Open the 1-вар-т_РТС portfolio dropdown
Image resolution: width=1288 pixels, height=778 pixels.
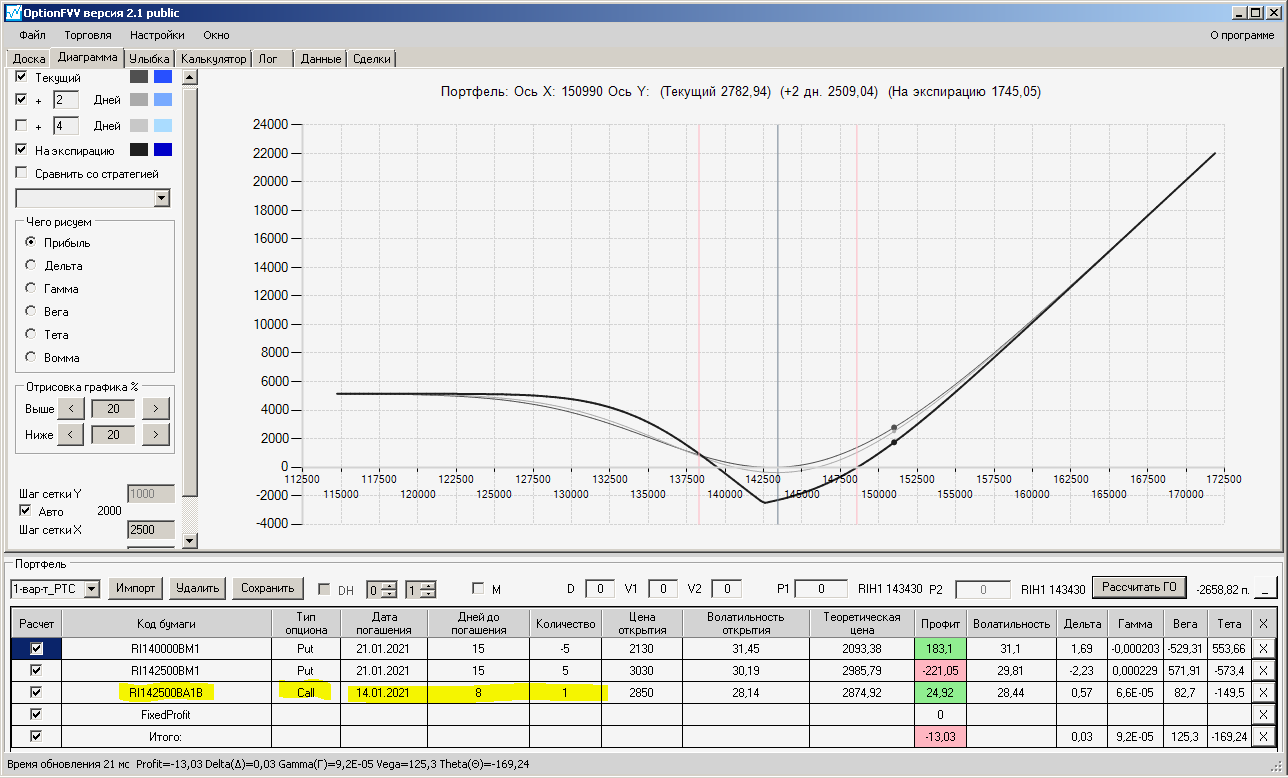click(x=92, y=589)
